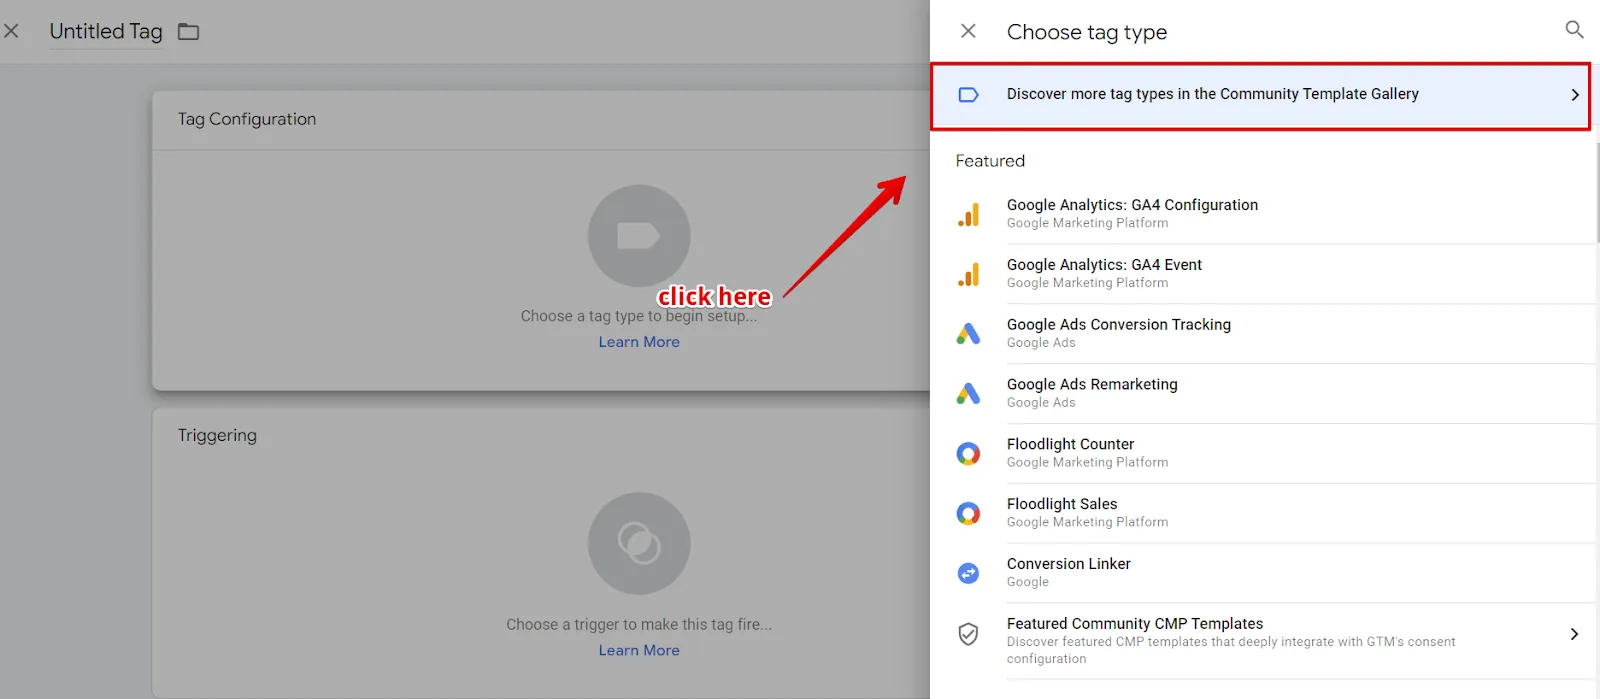Click 'Choose a trigger to make this tag fire' text
Screen dimensions: 1600x699
(639, 624)
